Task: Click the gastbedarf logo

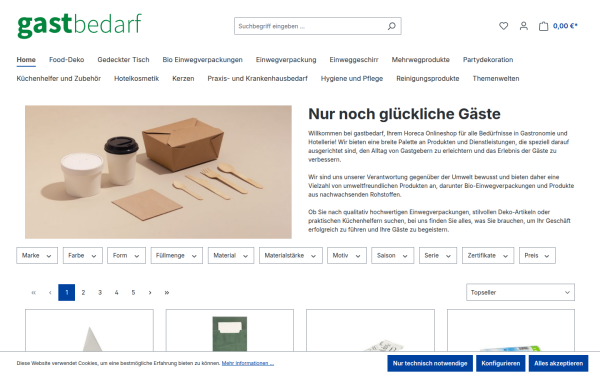Action: [79, 25]
